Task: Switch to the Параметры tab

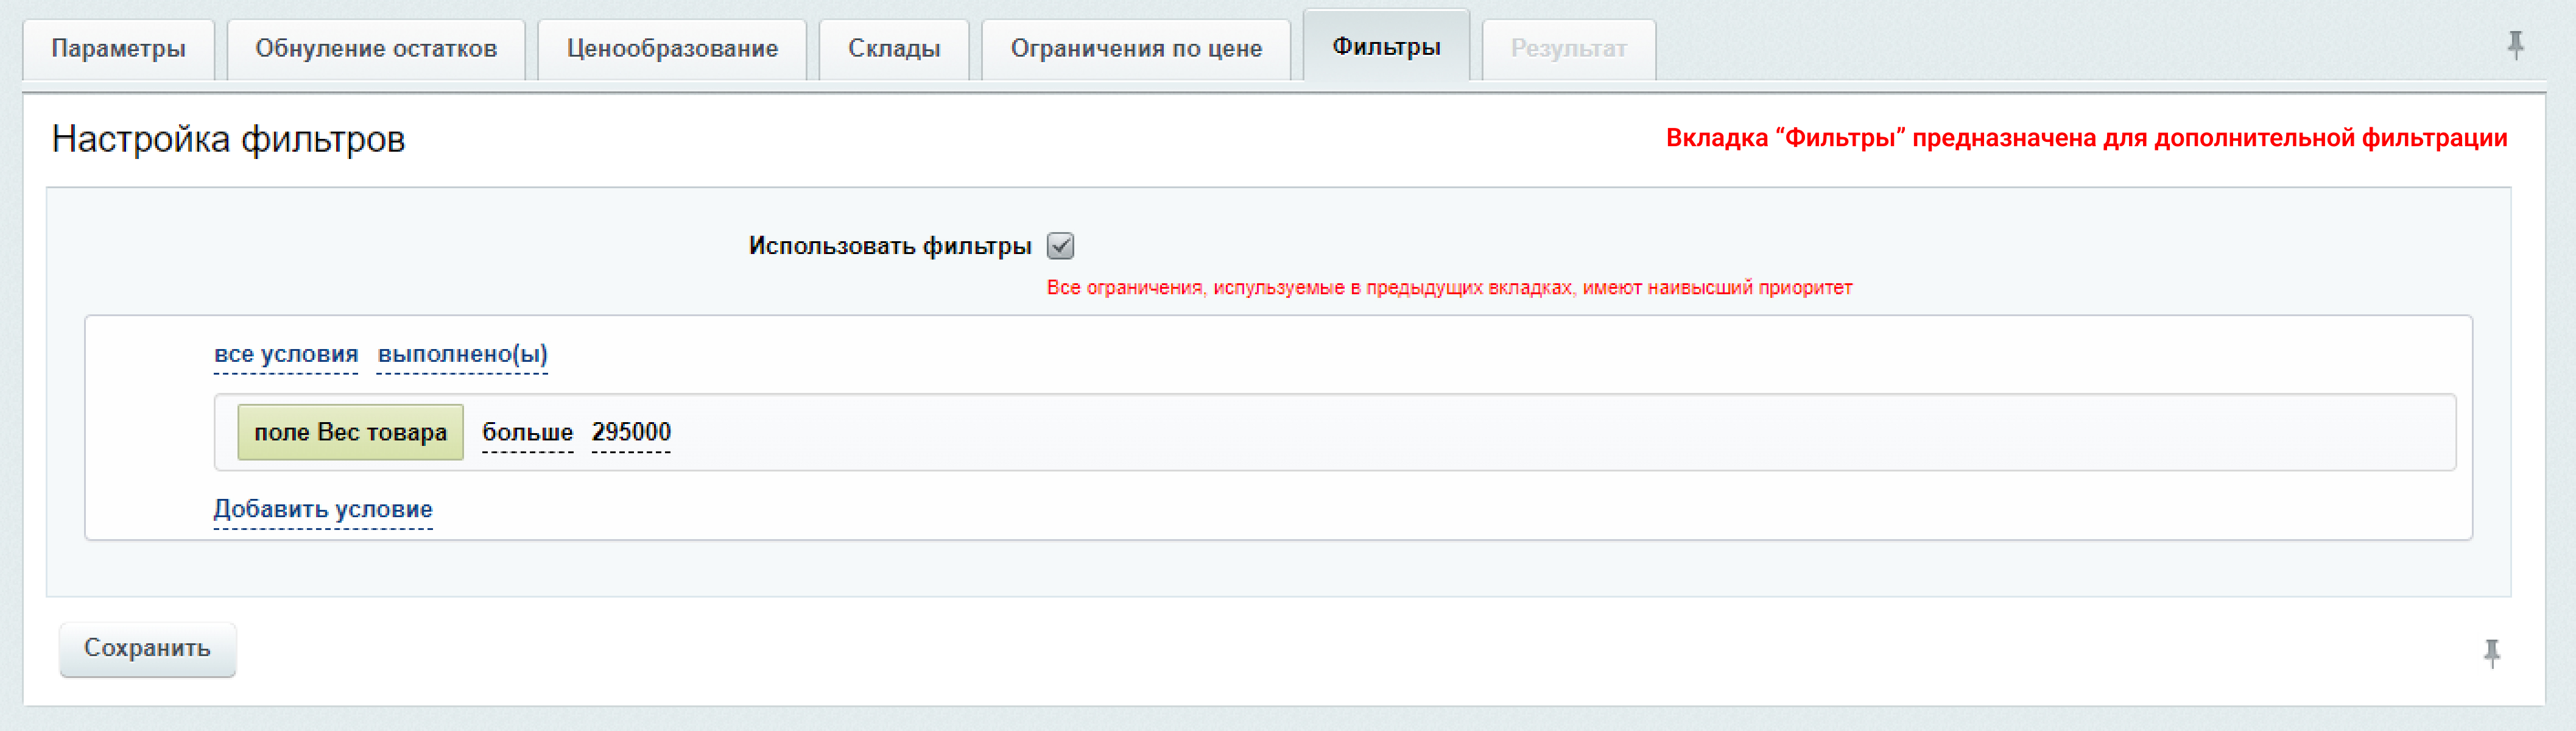Action: (x=118, y=49)
